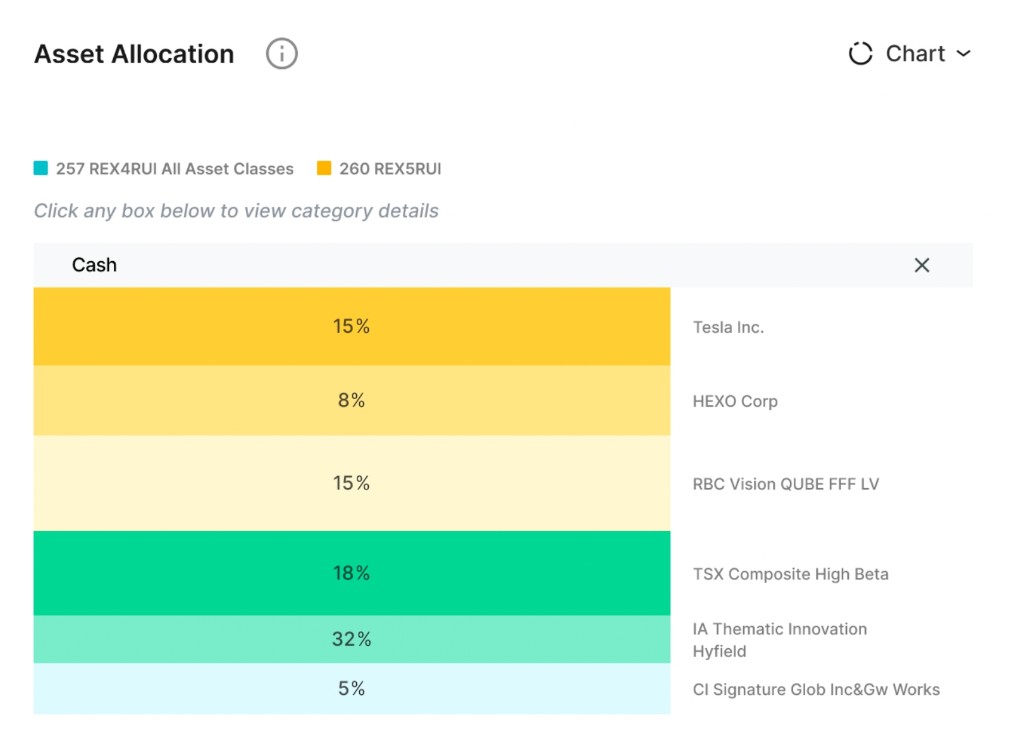Select the RBC Vision QUBE FFF LV label
The width and height of the screenshot is (1024, 750).
[786, 484]
